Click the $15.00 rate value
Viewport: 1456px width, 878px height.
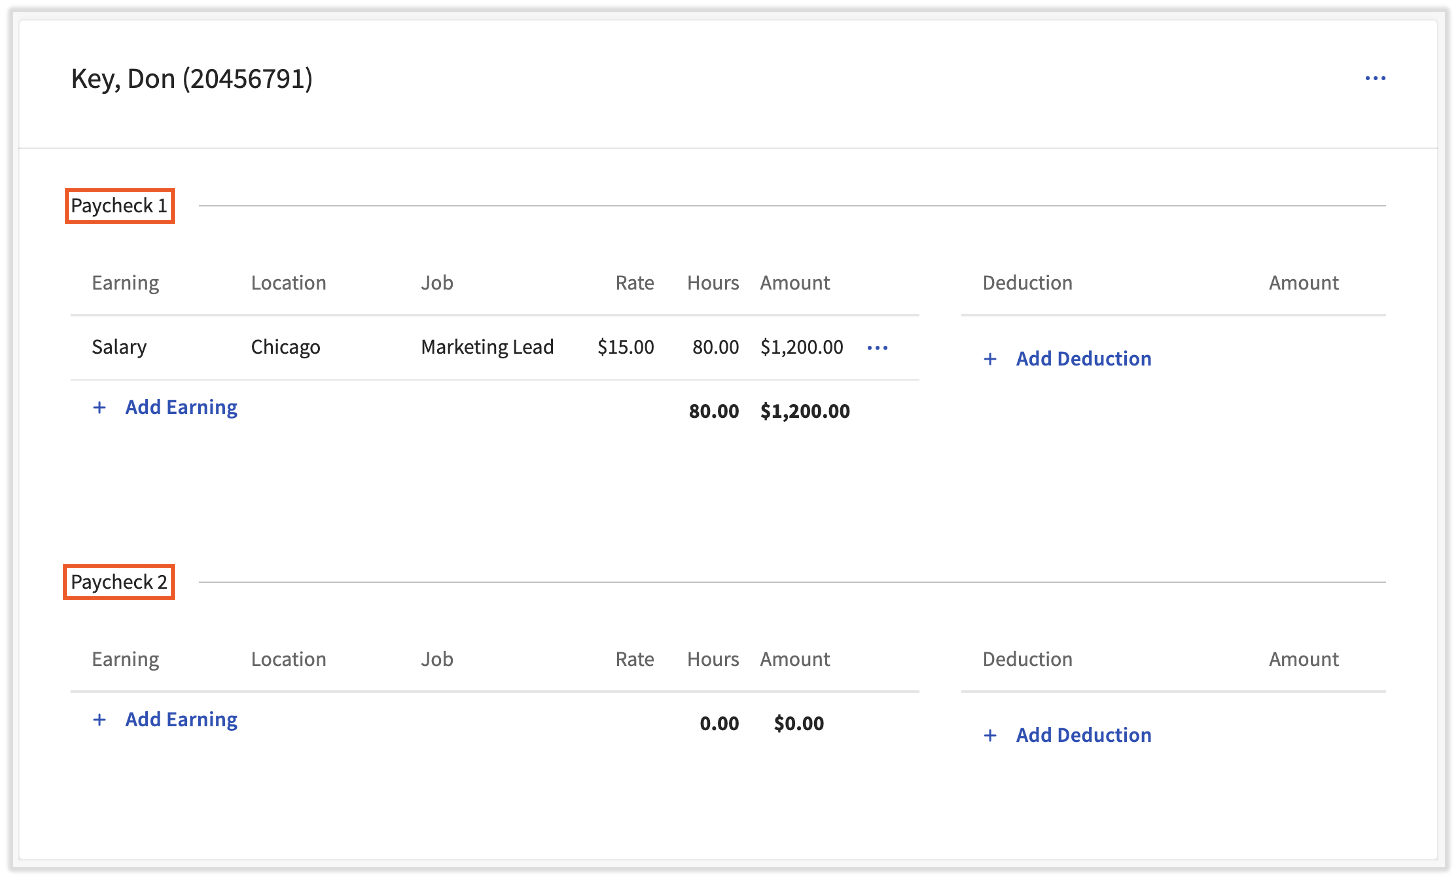coord(626,347)
